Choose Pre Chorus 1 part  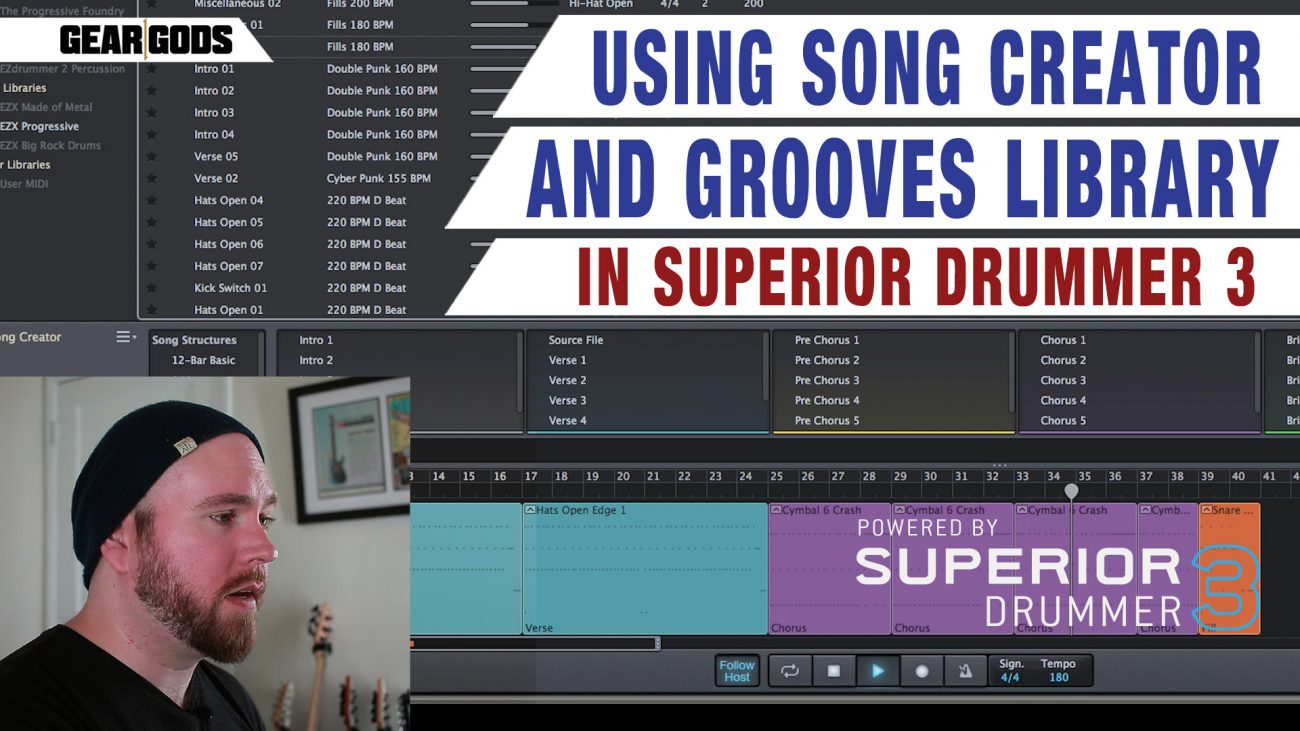pyautogui.click(x=827, y=340)
